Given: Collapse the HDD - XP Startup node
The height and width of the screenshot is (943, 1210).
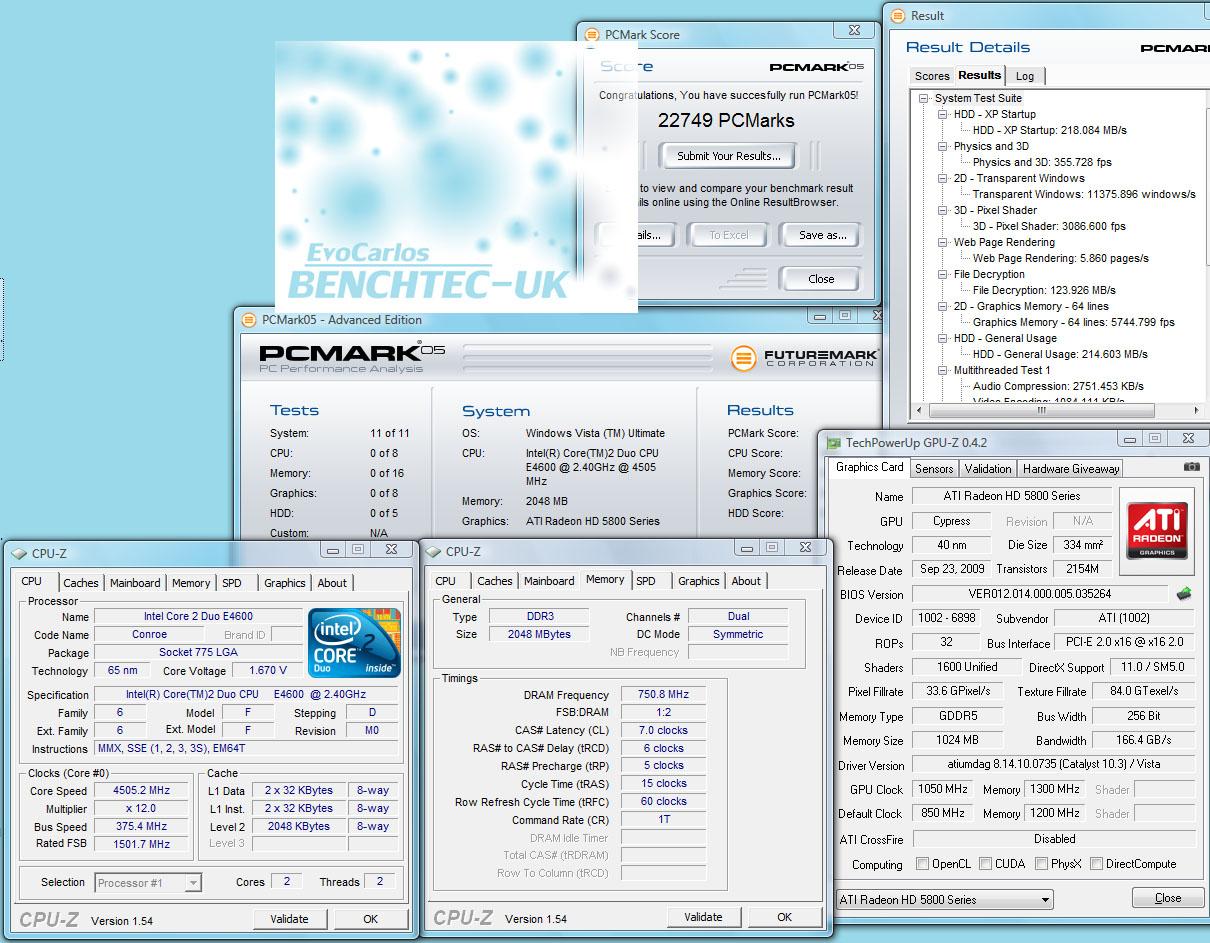Looking at the screenshot, I should point(943,114).
